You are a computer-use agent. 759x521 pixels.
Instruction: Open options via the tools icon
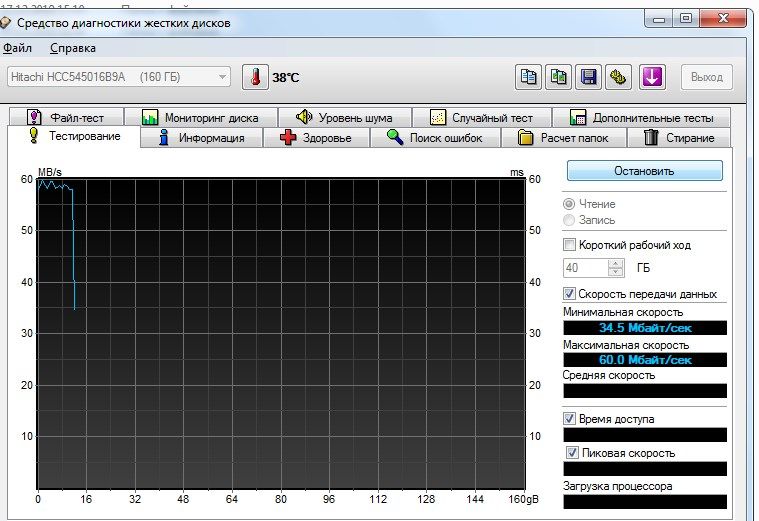(618, 77)
